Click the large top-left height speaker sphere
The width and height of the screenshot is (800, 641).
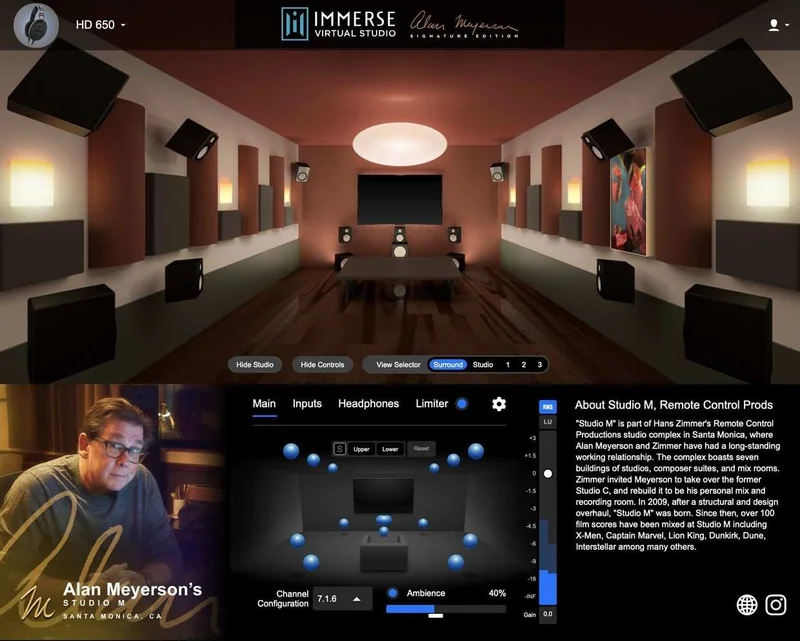(291, 451)
